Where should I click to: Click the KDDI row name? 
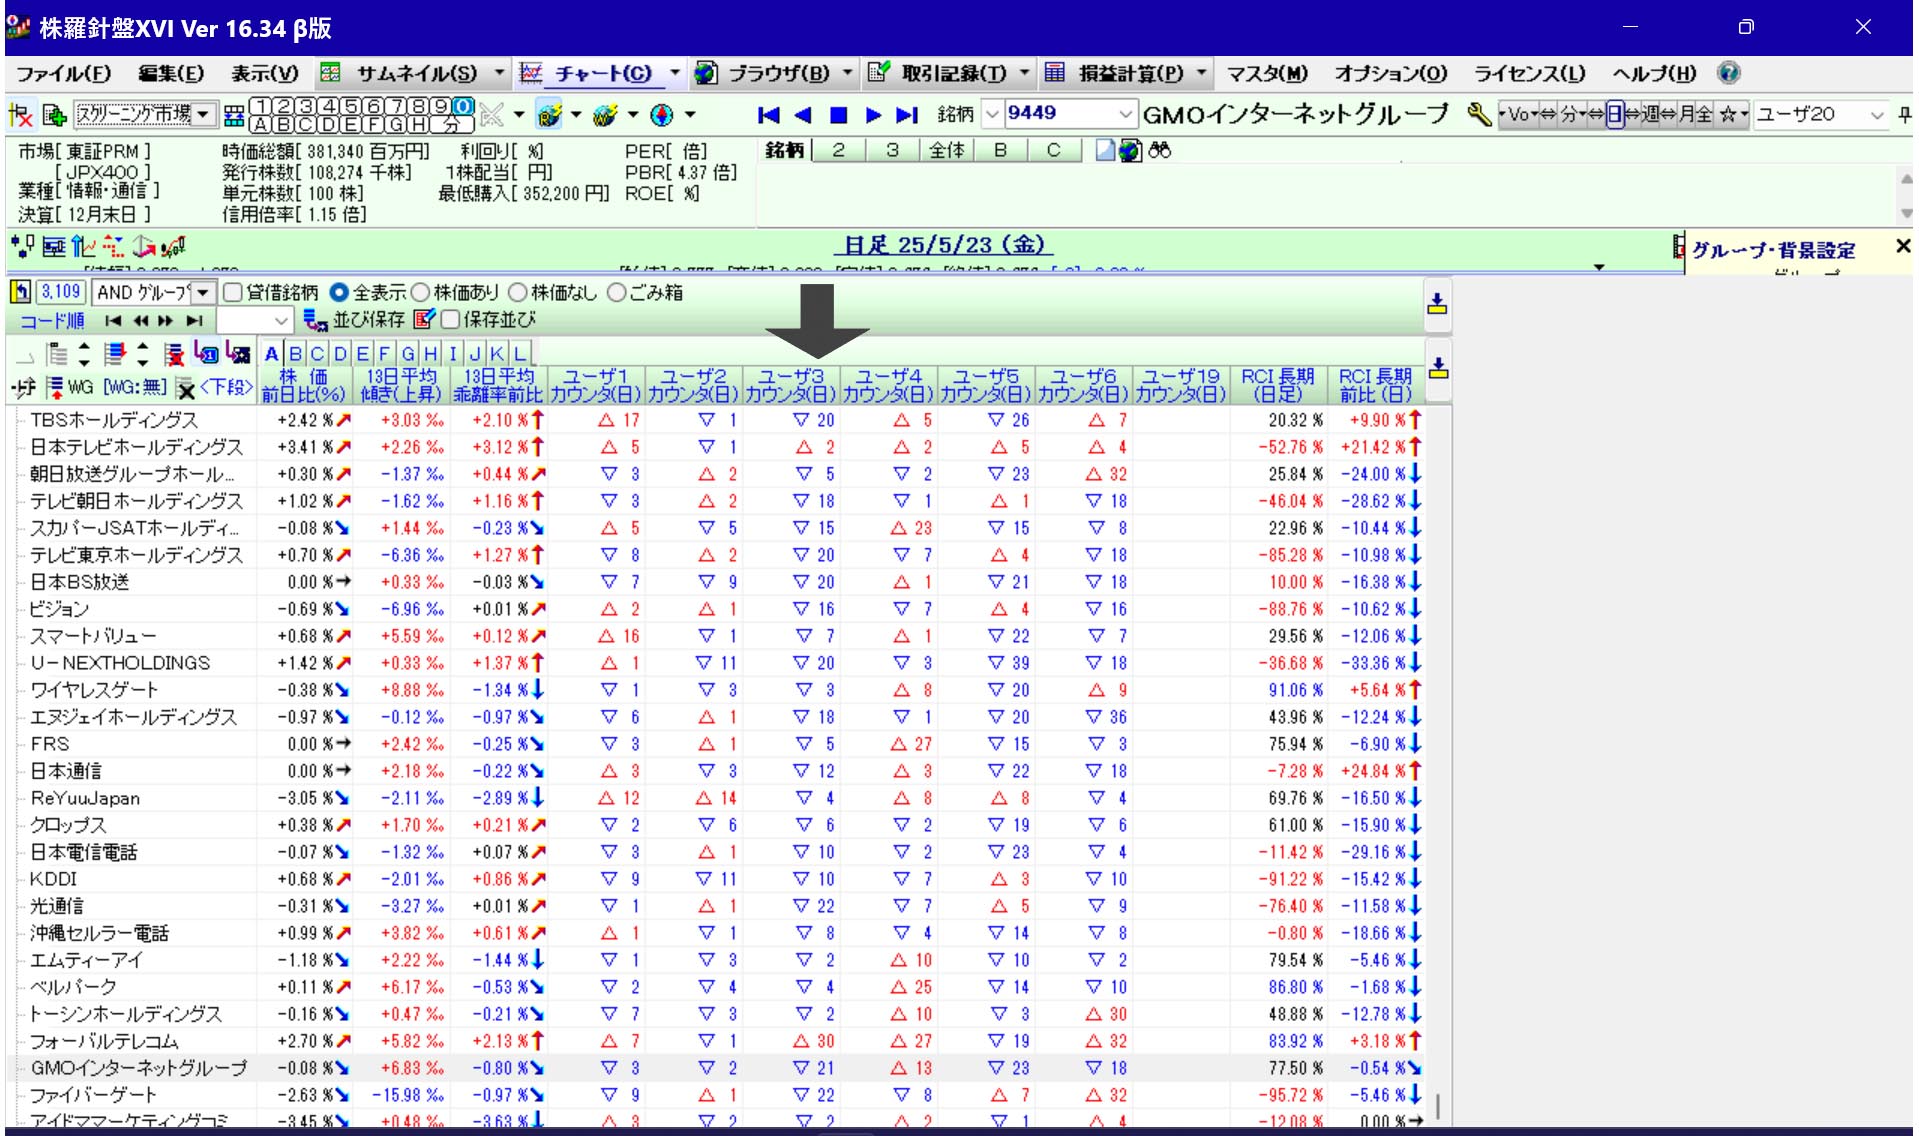(53, 879)
